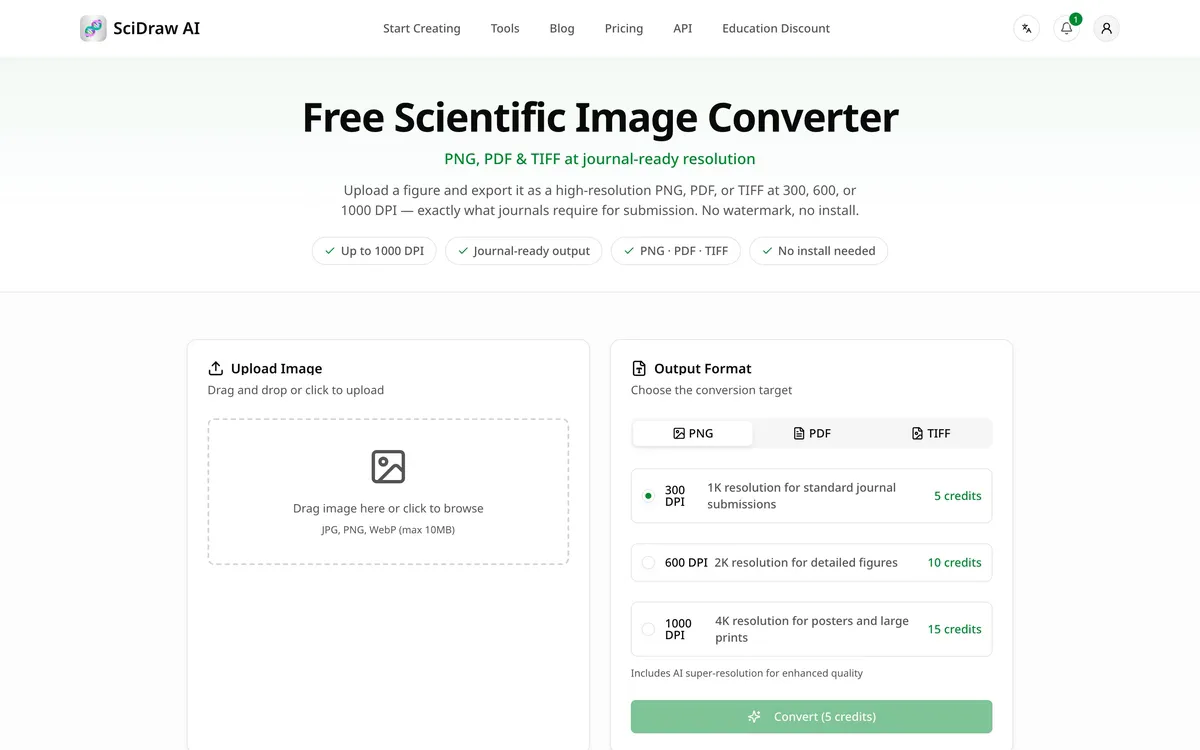Open the user account icon
Viewport: 1200px width, 750px height.
[1106, 28]
